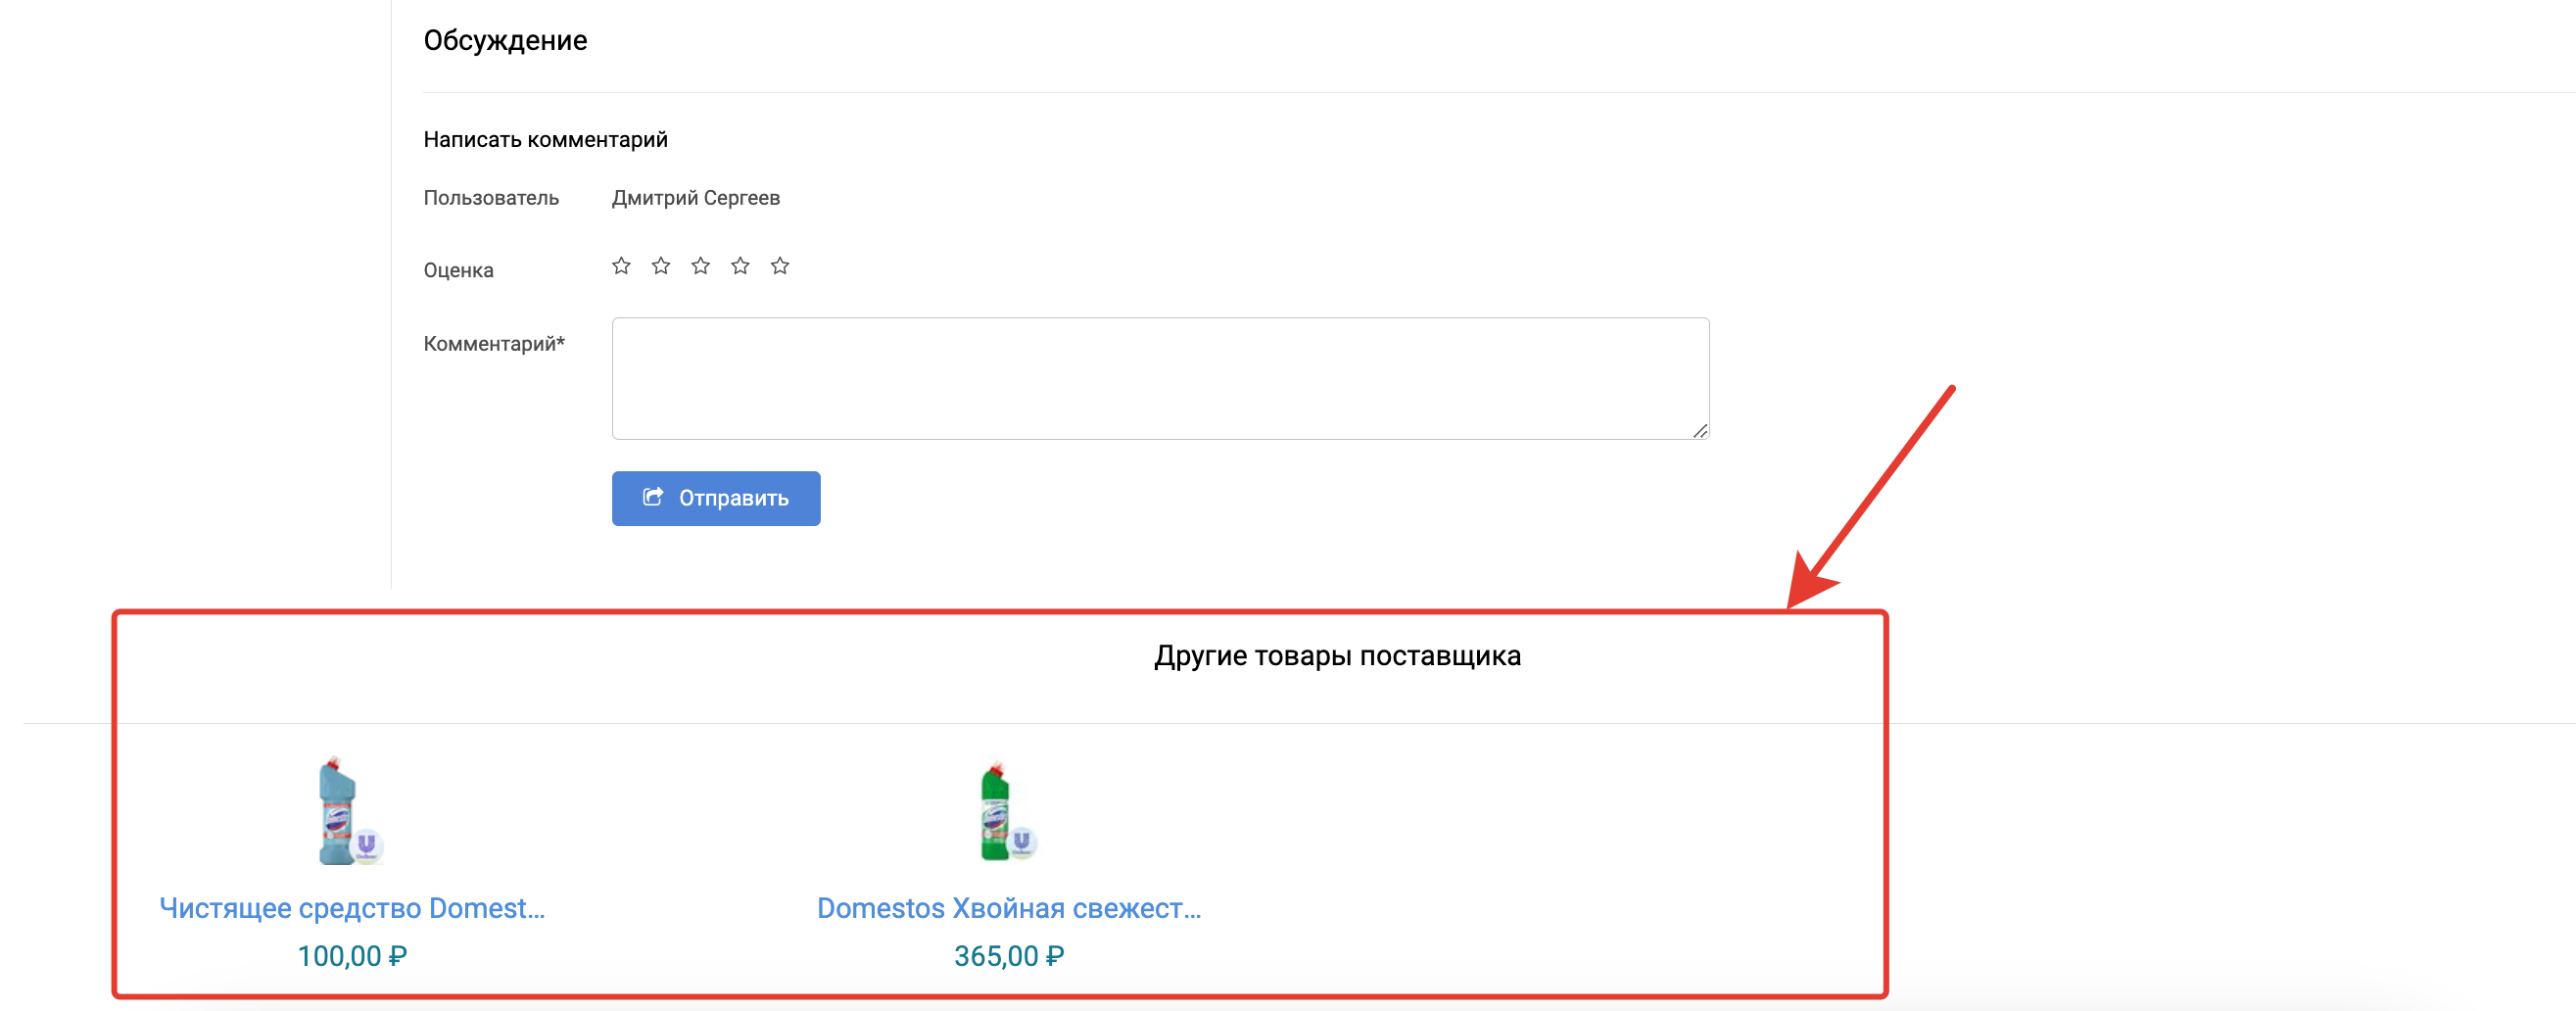The image size is (2576, 1011).
Task: Click the 365,00 ₽ price
Action: 1008,956
